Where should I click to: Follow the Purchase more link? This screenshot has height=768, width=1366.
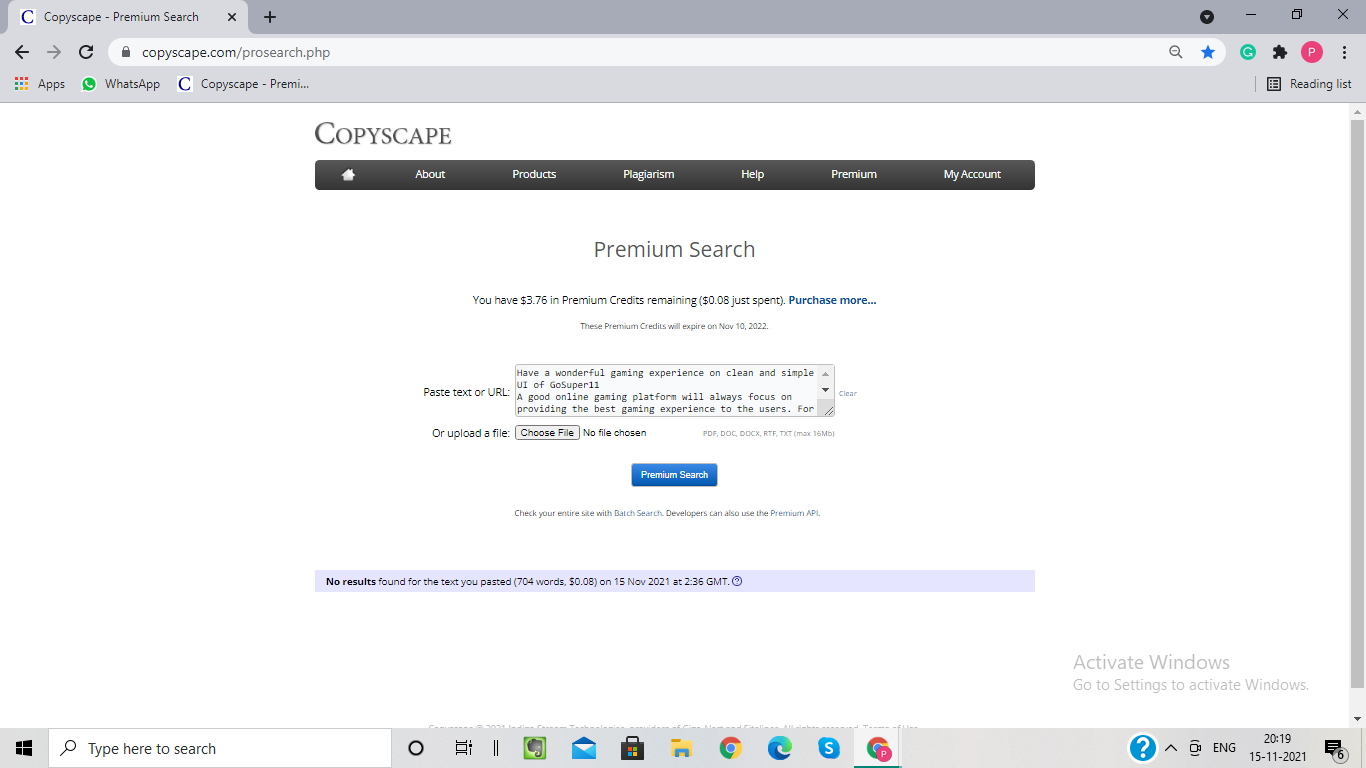tap(832, 300)
